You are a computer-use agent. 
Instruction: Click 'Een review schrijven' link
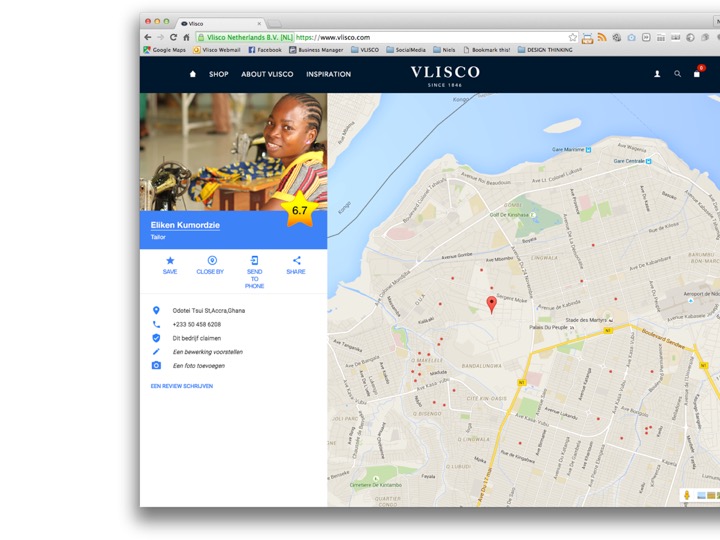tap(181, 385)
